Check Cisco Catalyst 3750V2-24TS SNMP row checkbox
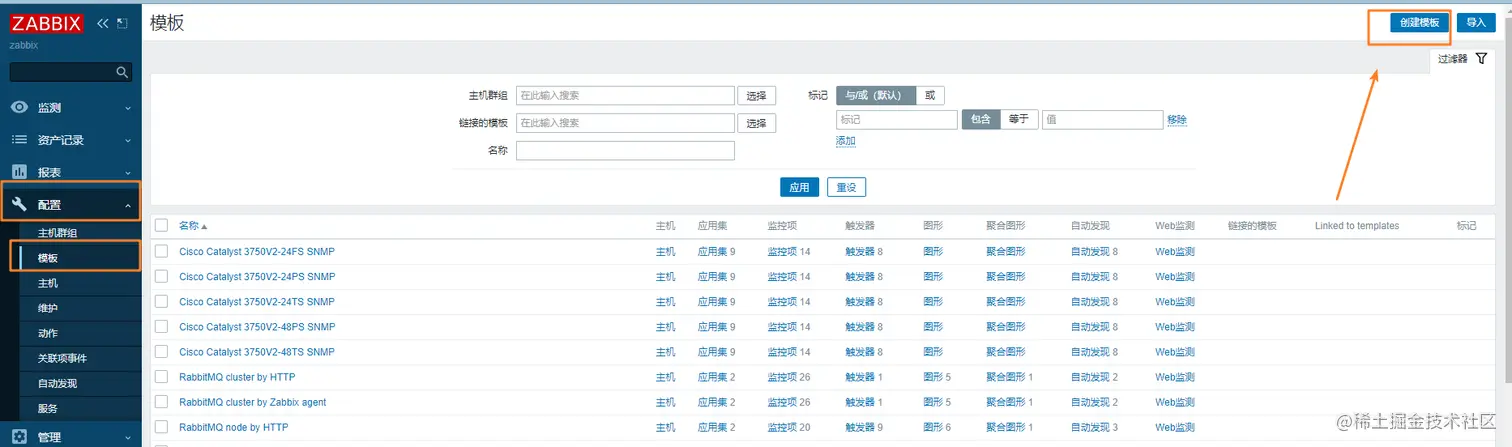Image resolution: width=1512 pixels, height=447 pixels. click(x=161, y=301)
